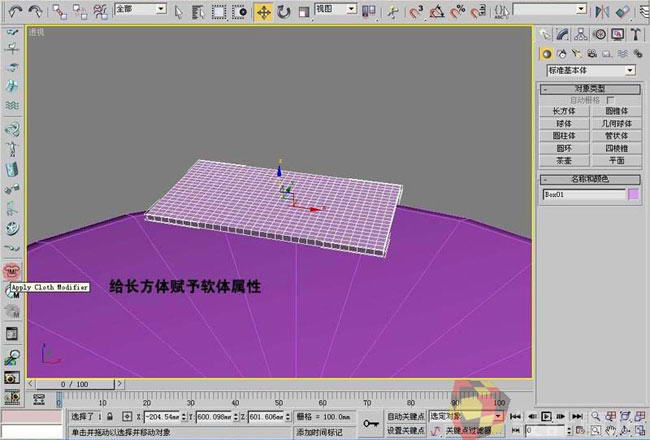
Task: Toggle the 3D Snaps magnet icon
Action: coord(416,12)
